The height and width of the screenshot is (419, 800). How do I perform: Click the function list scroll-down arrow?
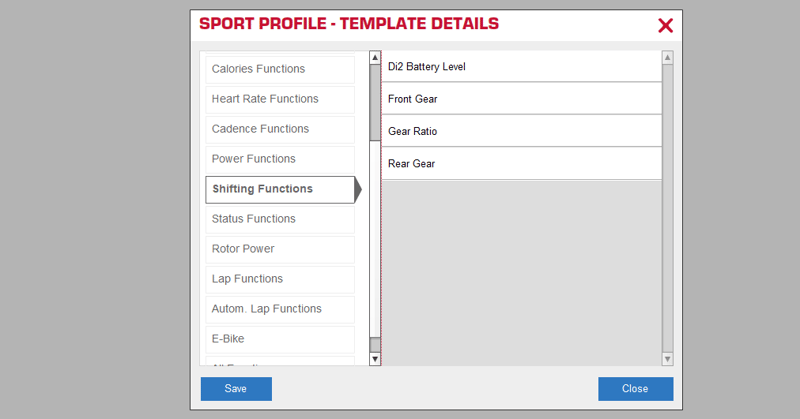click(x=667, y=358)
